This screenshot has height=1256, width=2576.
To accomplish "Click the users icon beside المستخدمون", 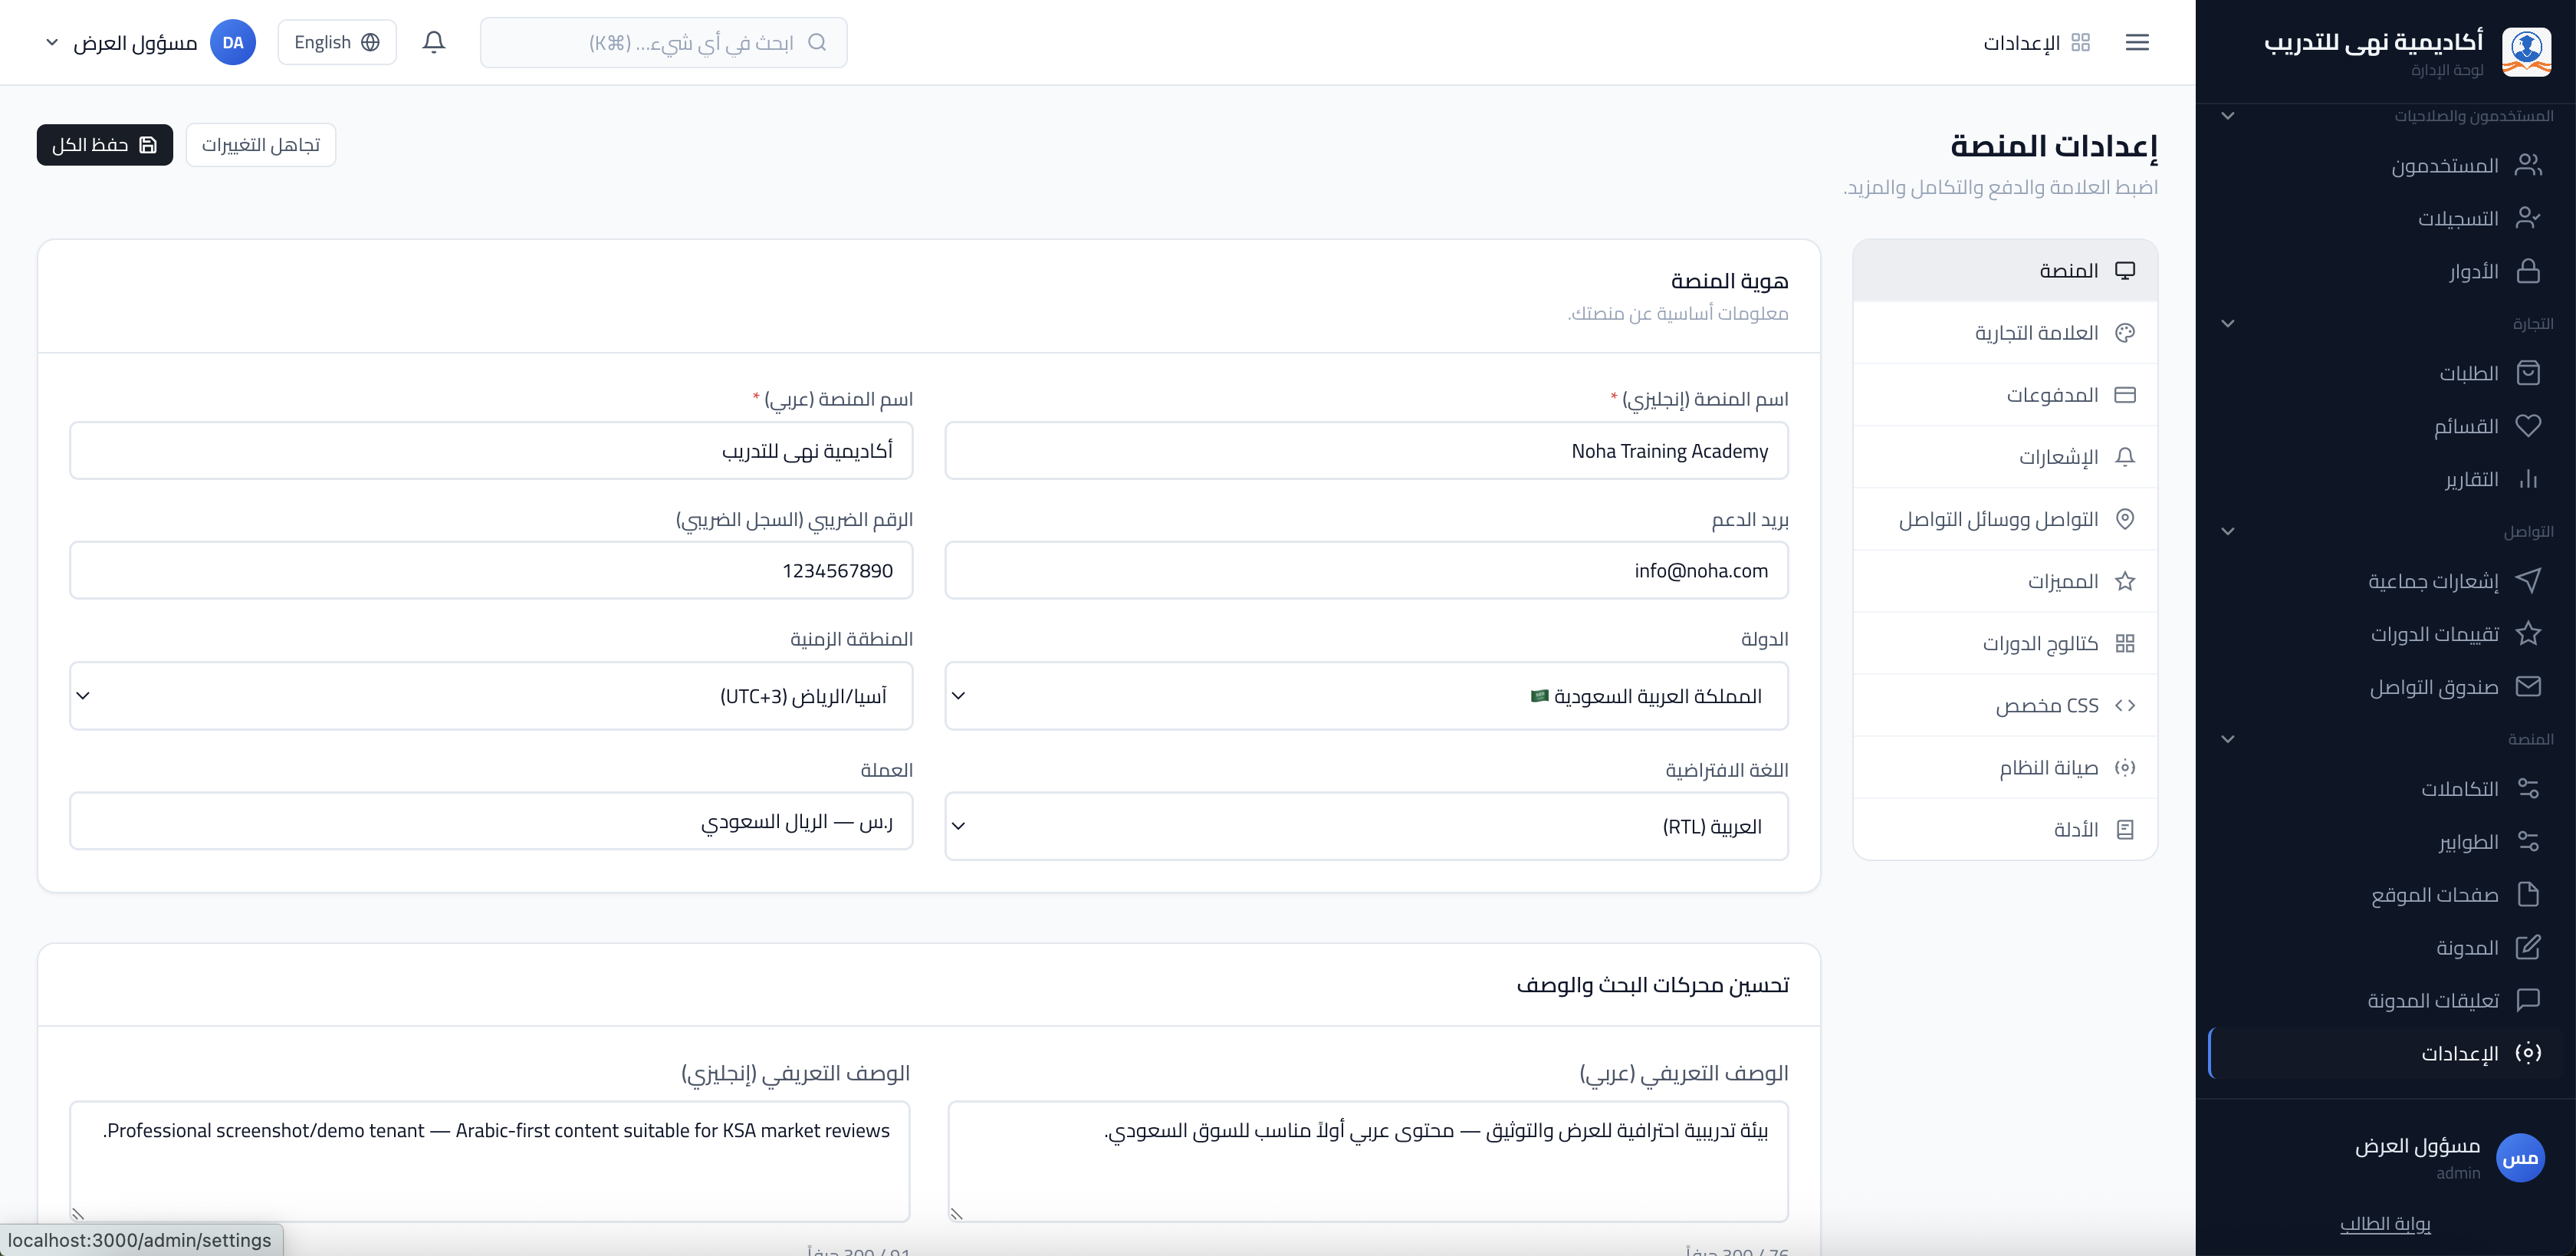I will [x=2528, y=165].
